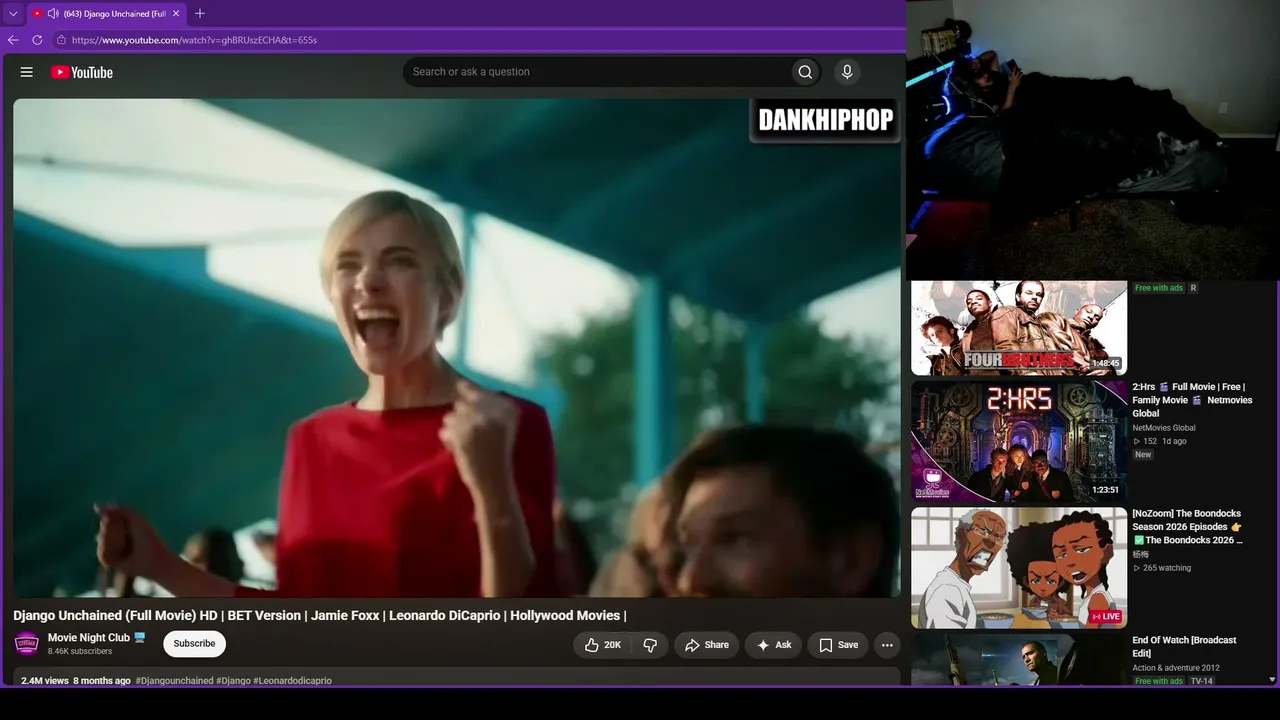Click the '2.4M views' description text
Viewport: 1280px width, 720px height.
click(45, 681)
